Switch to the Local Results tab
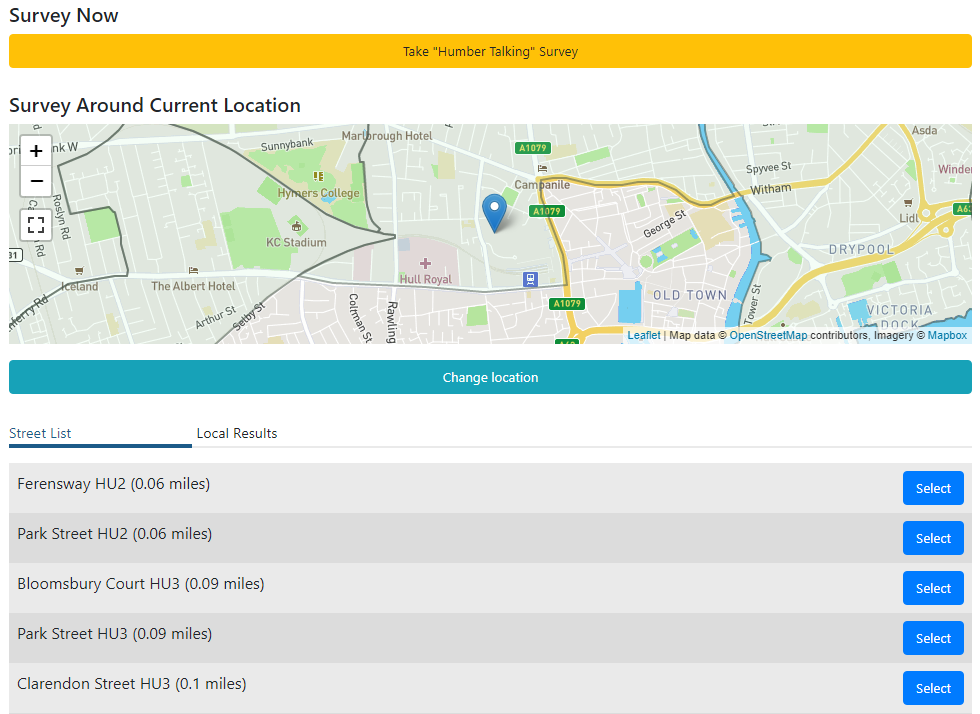Image resolution: width=980 pixels, height=714 pixels. [x=237, y=433]
